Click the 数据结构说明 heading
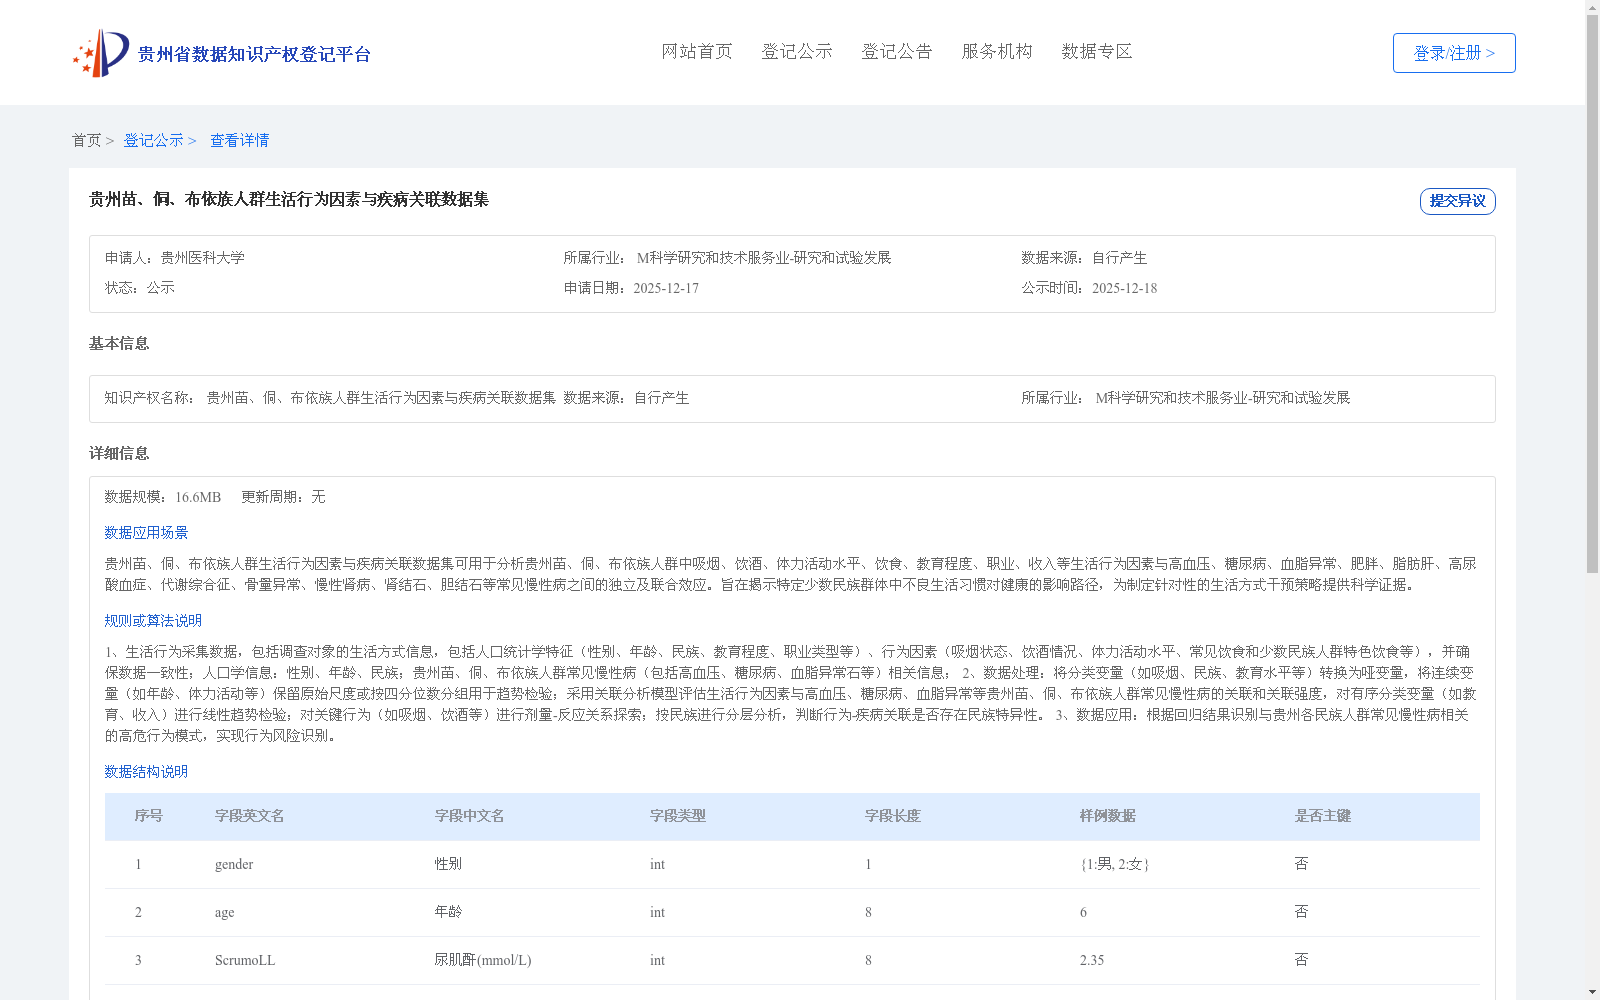Image resolution: width=1600 pixels, height=1000 pixels. (146, 772)
